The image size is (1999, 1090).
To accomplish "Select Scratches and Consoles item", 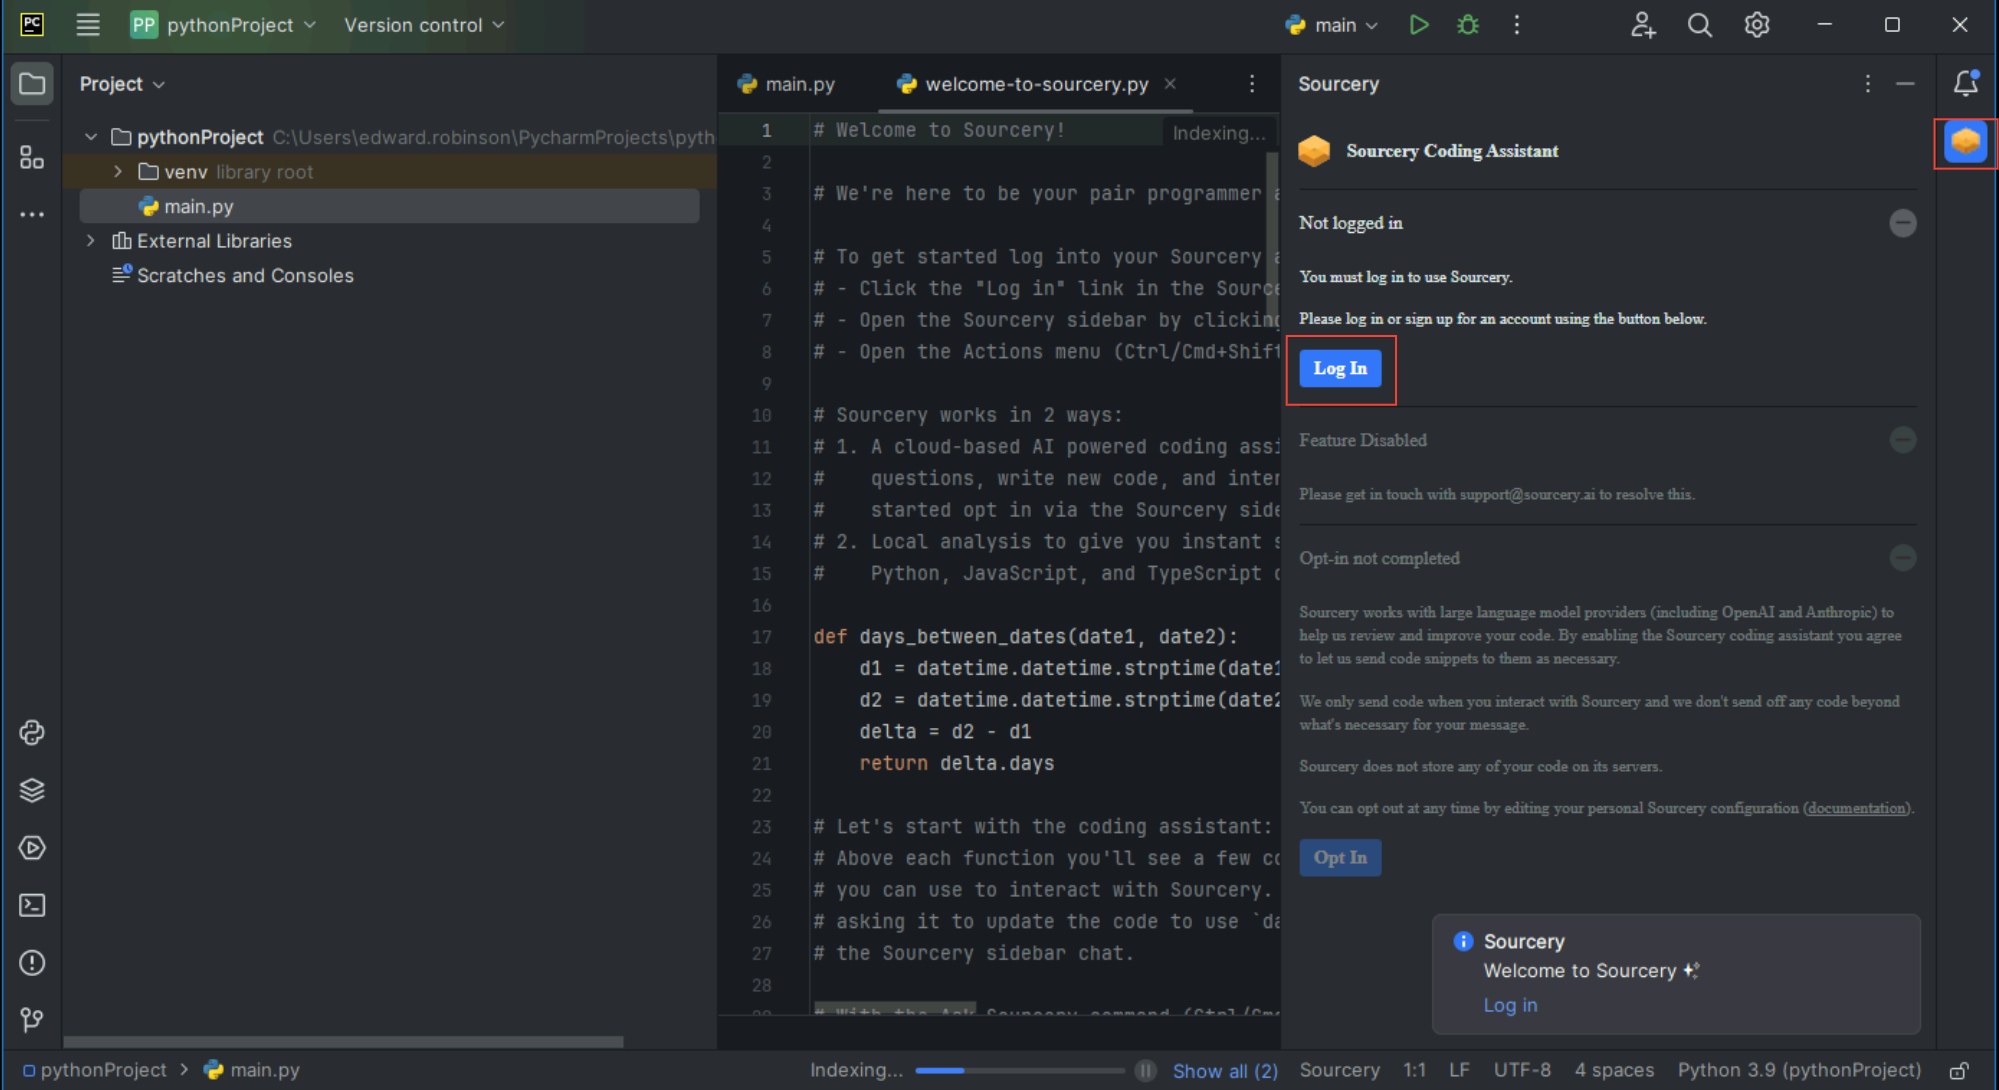I will 232,275.
